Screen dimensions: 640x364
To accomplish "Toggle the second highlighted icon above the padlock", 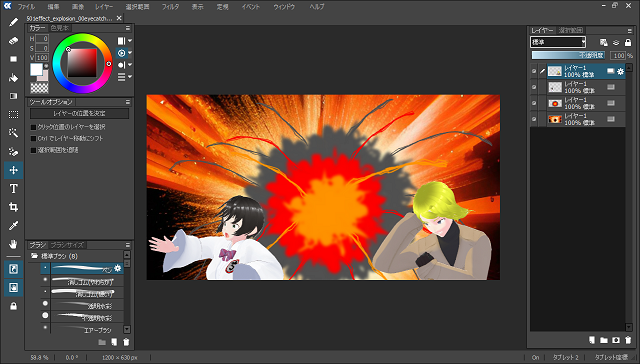I will point(13,288).
